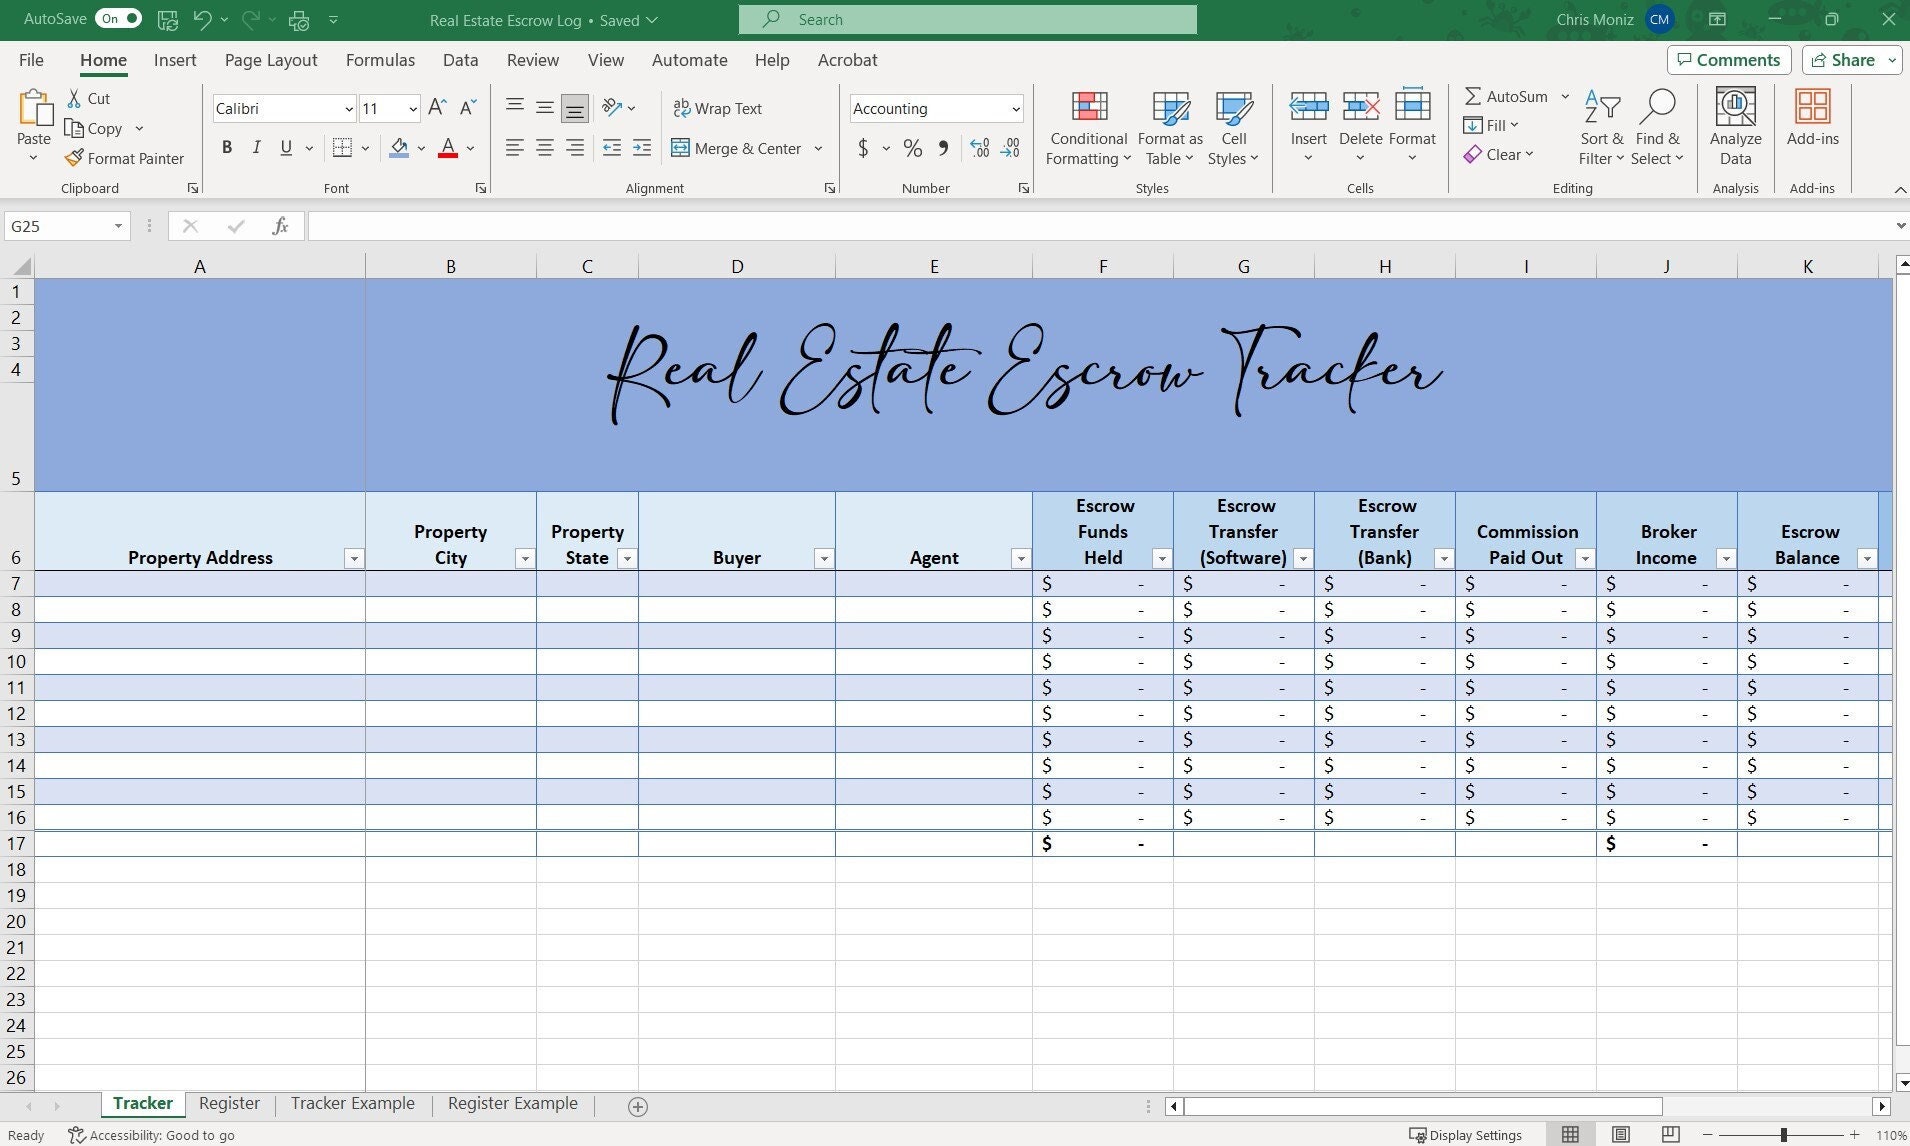Viewport: 1910px width, 1146px height.
Task: Open the Buyer column filter dropdown
Action: click(824, 558)
